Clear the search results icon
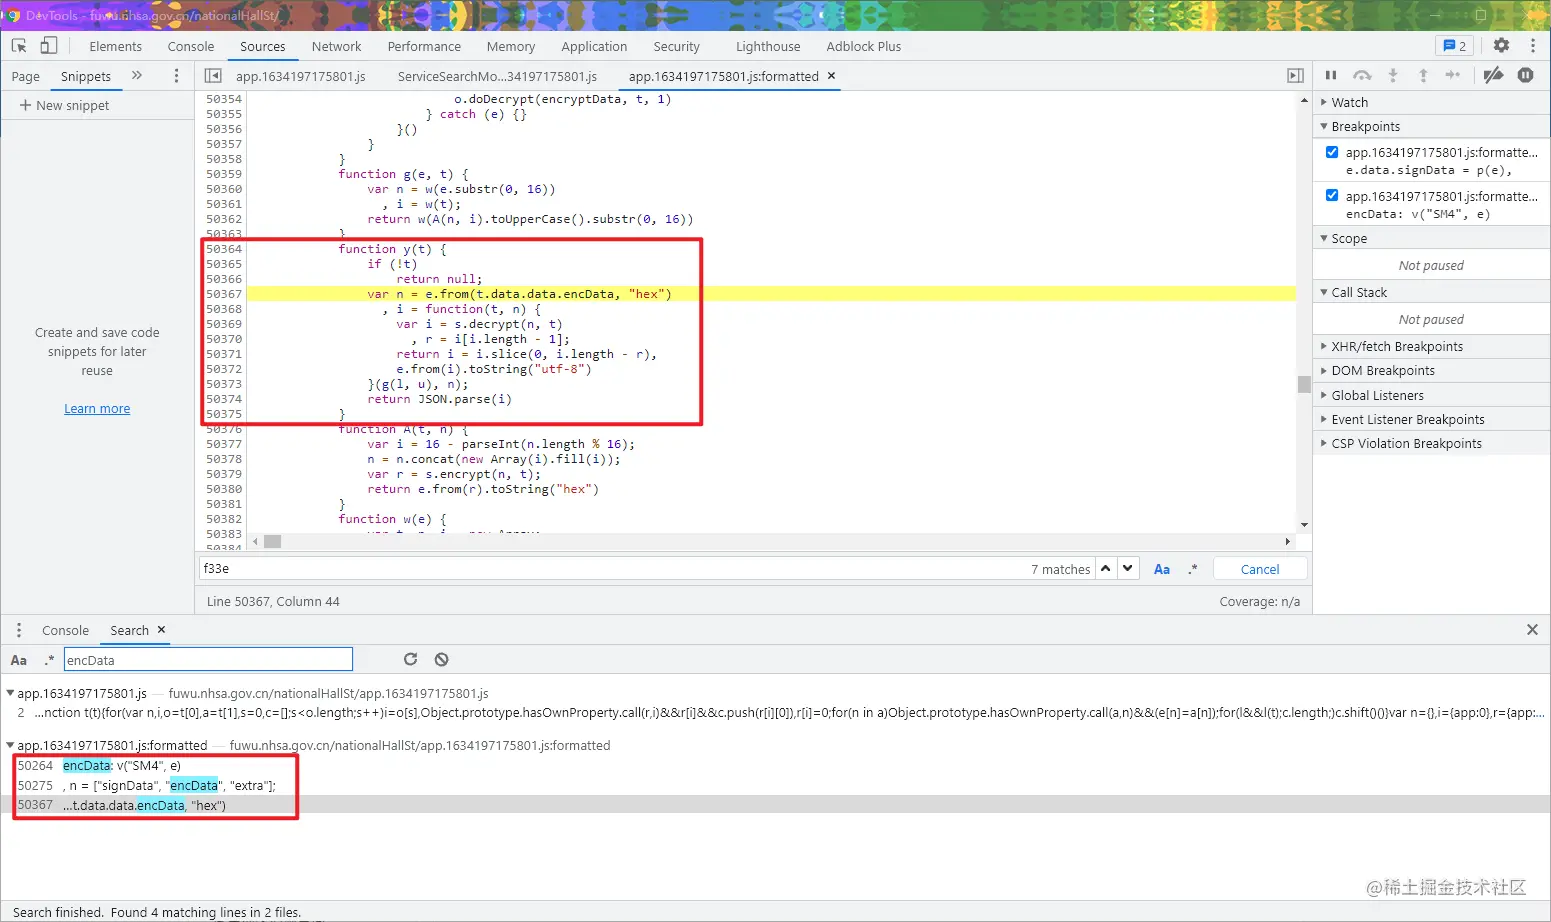1551x922 pixels. tap(441, 659)
